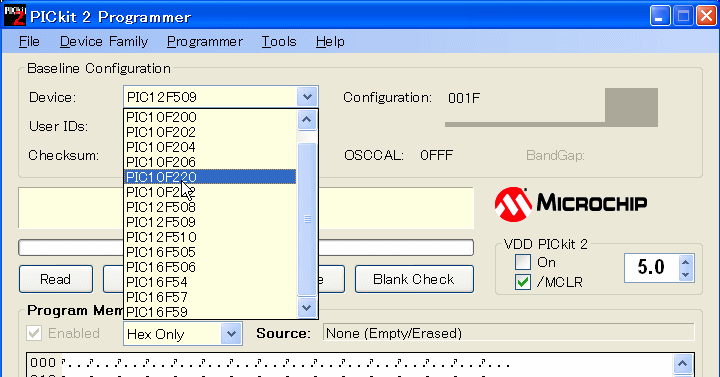Minimize the PICkit 2 Programmer window
Image resolution: width=720 pixels, height=377 pixels.
(x=660, y=16)
